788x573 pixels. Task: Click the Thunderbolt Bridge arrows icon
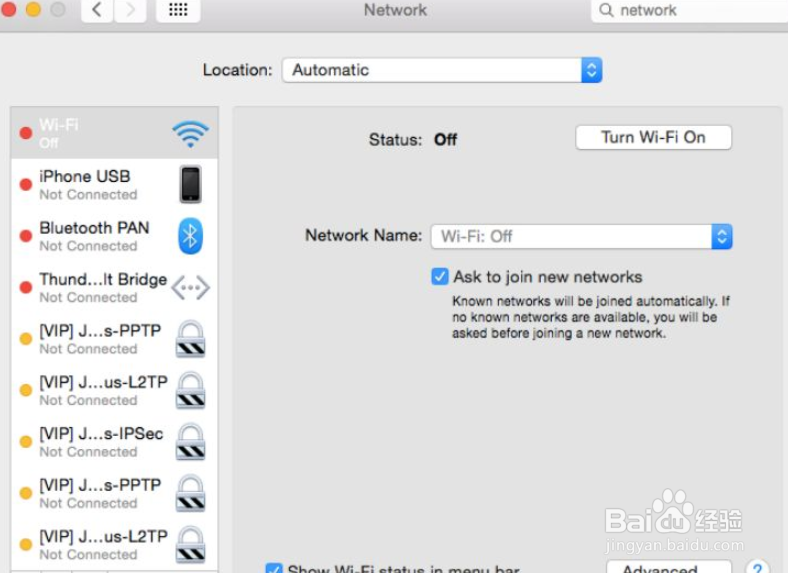click(x=190, y=288)
